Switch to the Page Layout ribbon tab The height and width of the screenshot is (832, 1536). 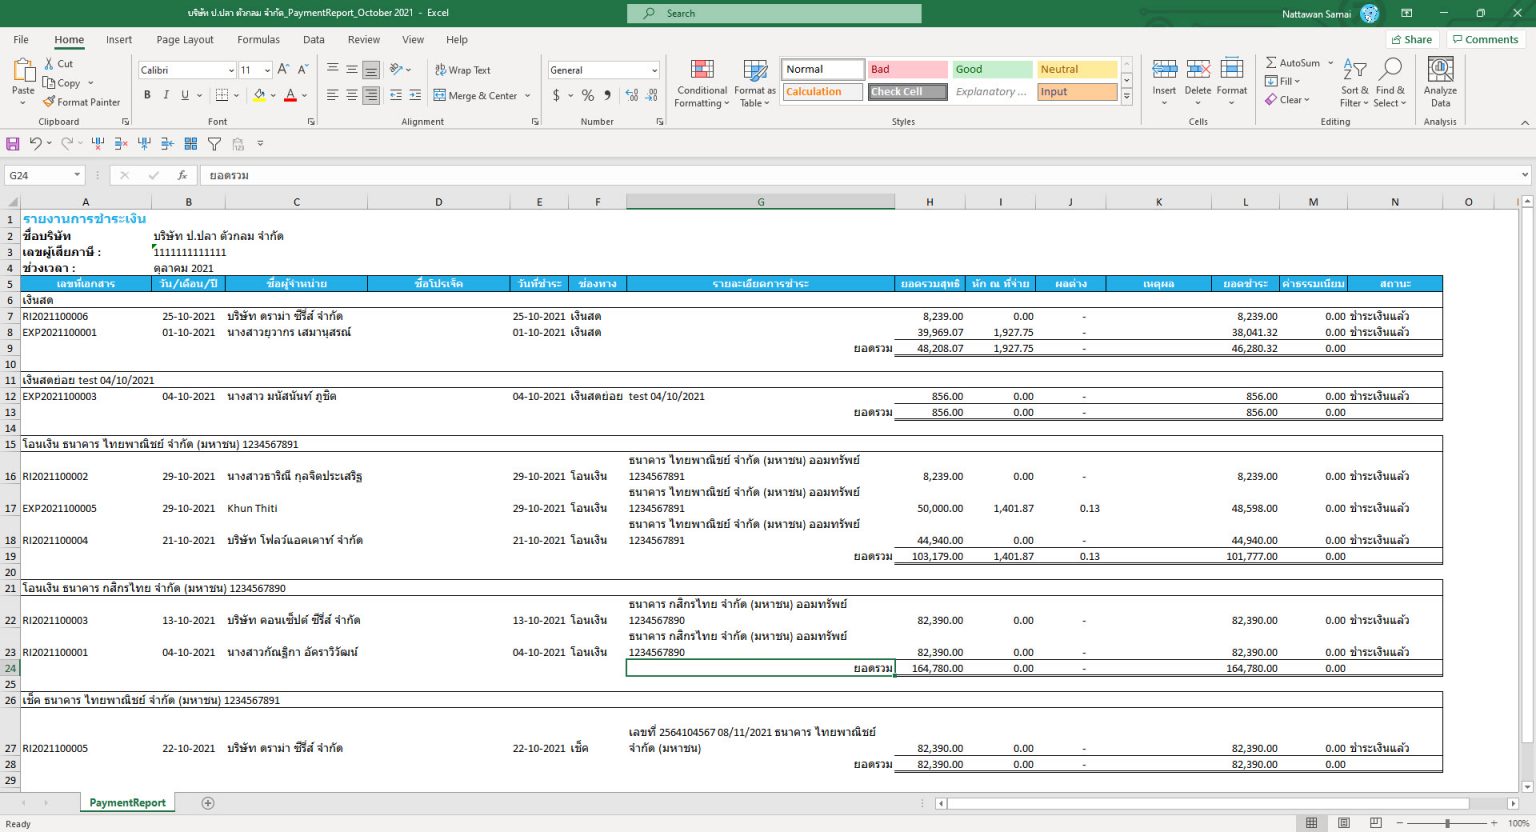[185, 40]
